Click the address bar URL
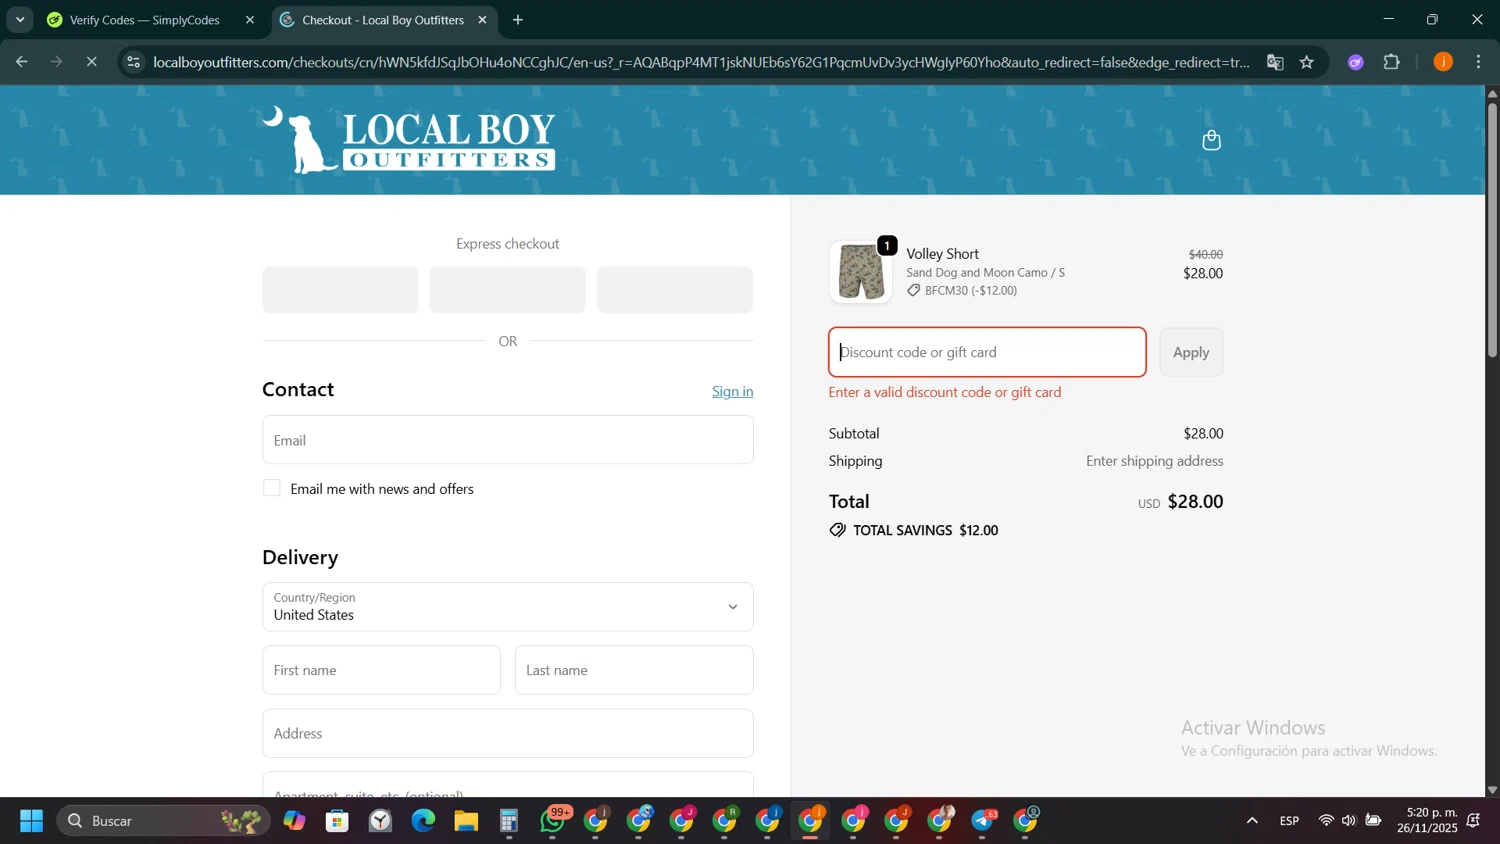 click(701, 62)
